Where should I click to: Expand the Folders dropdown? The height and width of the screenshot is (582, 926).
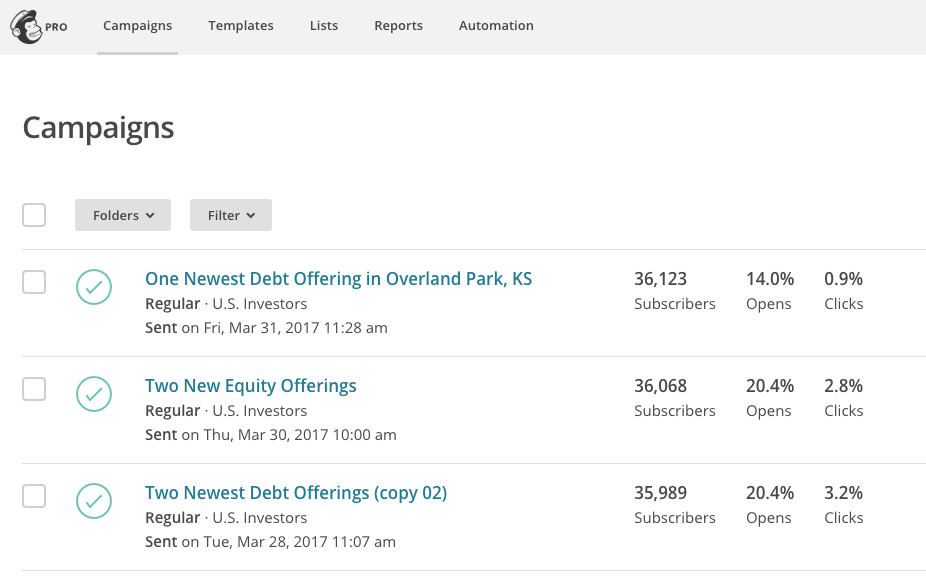click(123, 215)
